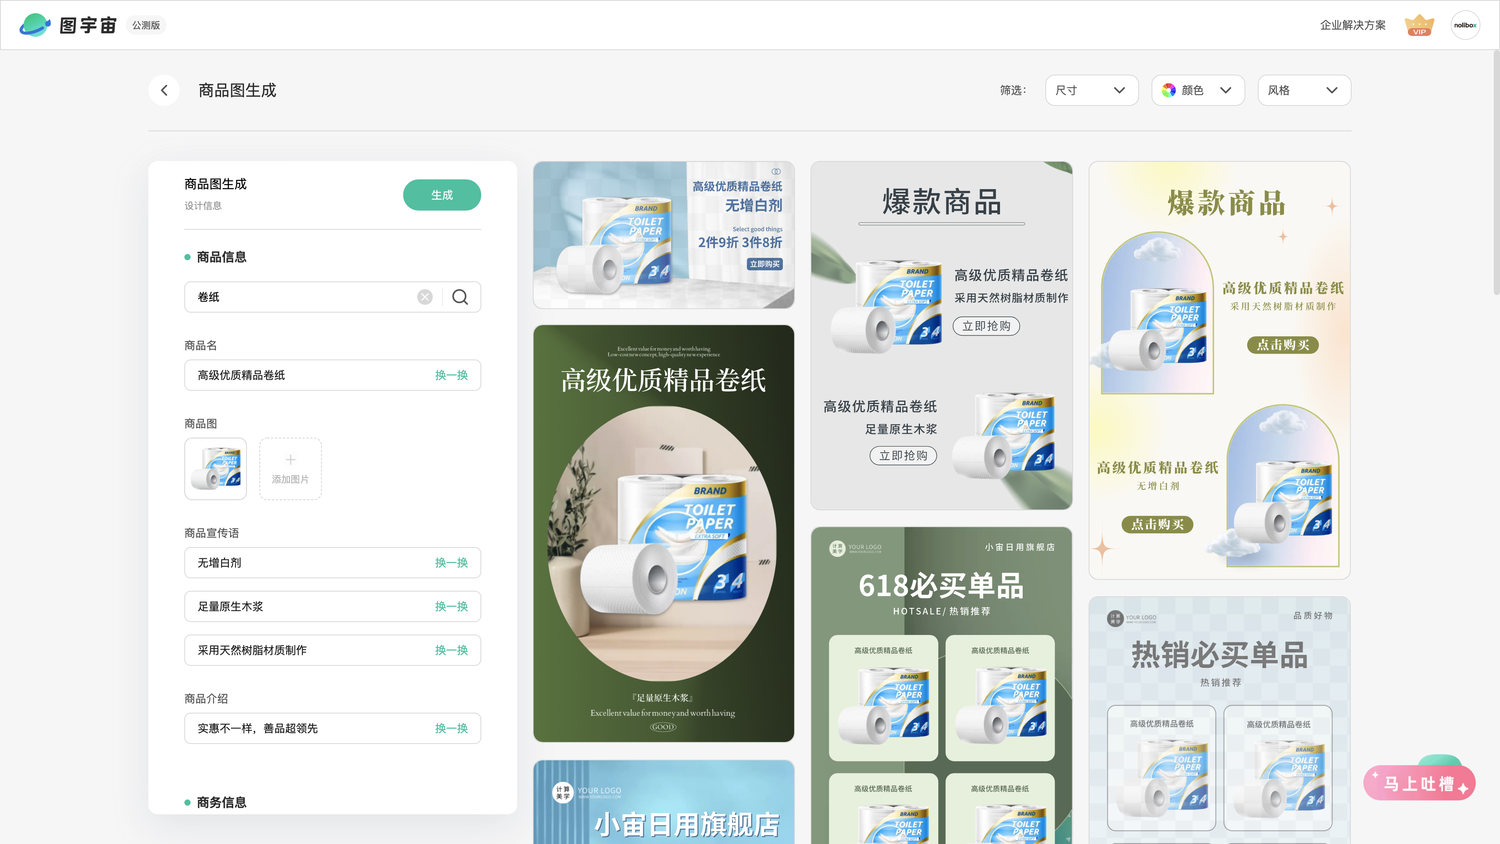1500x844 pixels.
Task: Open the 风格 style dropdown
Action: [x=1304, y=90]
